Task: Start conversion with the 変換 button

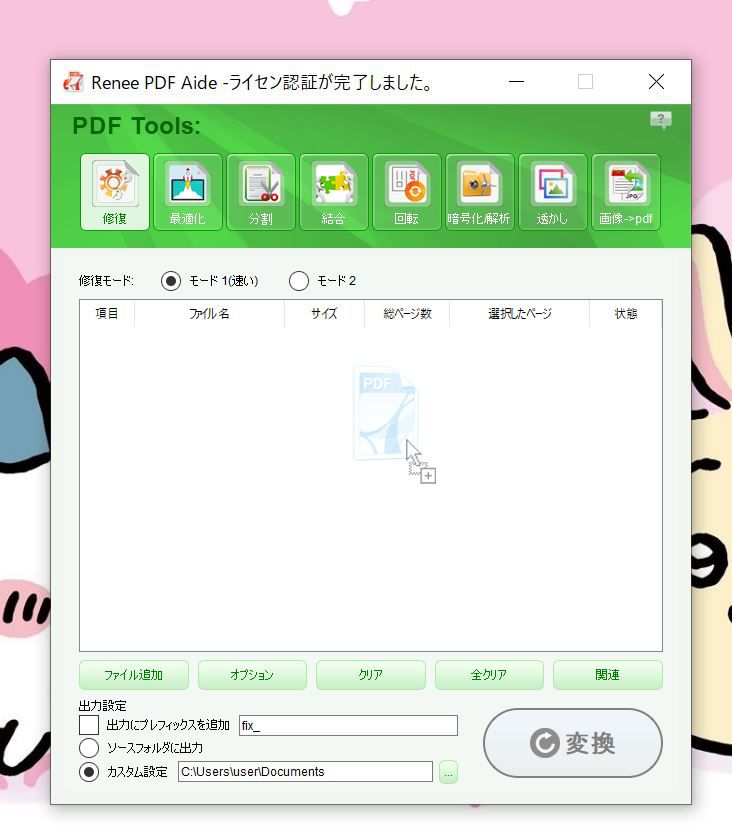Action: (573, 743)
